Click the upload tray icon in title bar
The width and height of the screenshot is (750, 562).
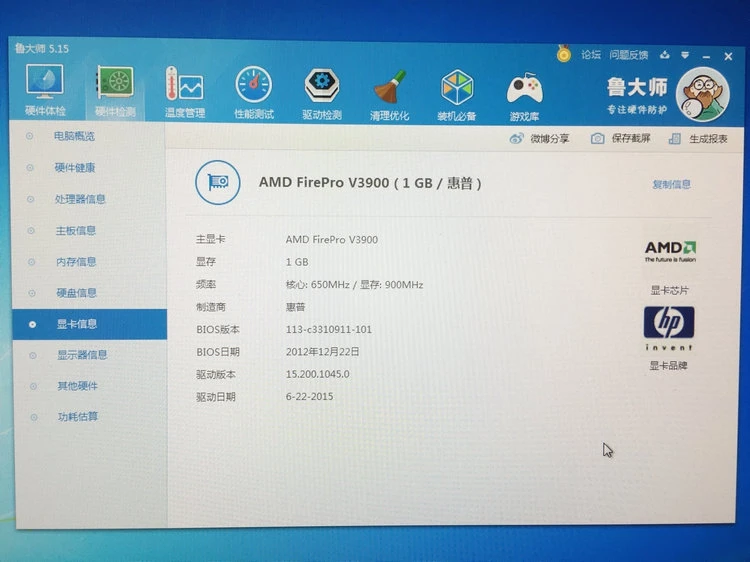(x=664, y=55)
